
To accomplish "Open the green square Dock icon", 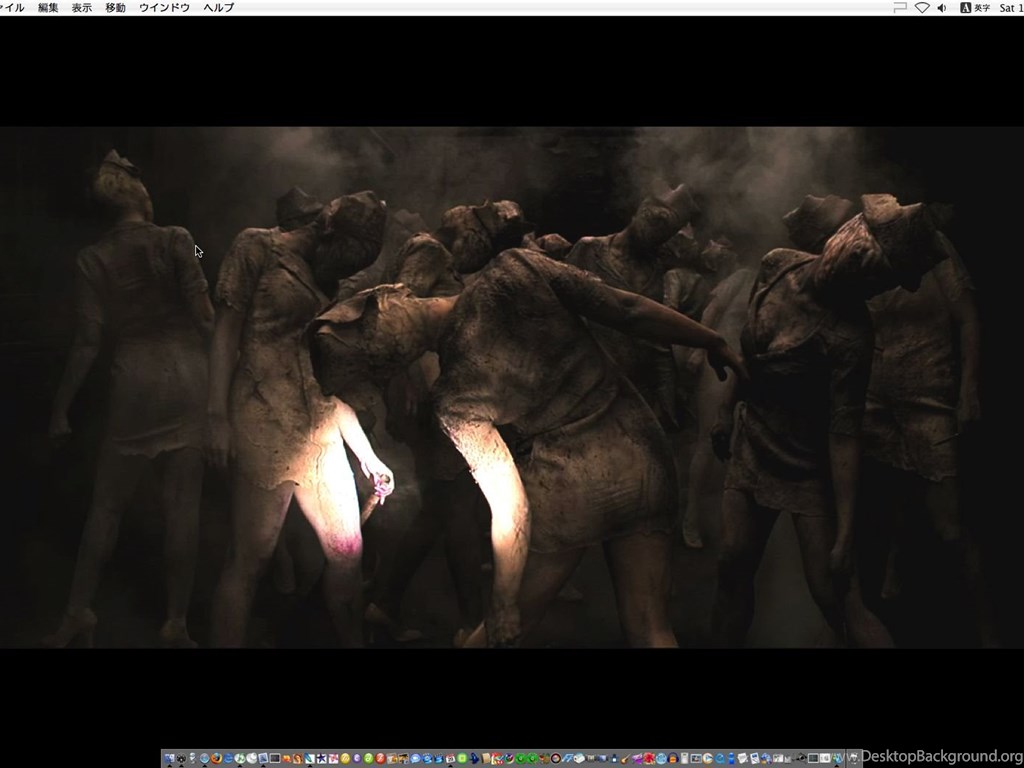I will 462,758.
